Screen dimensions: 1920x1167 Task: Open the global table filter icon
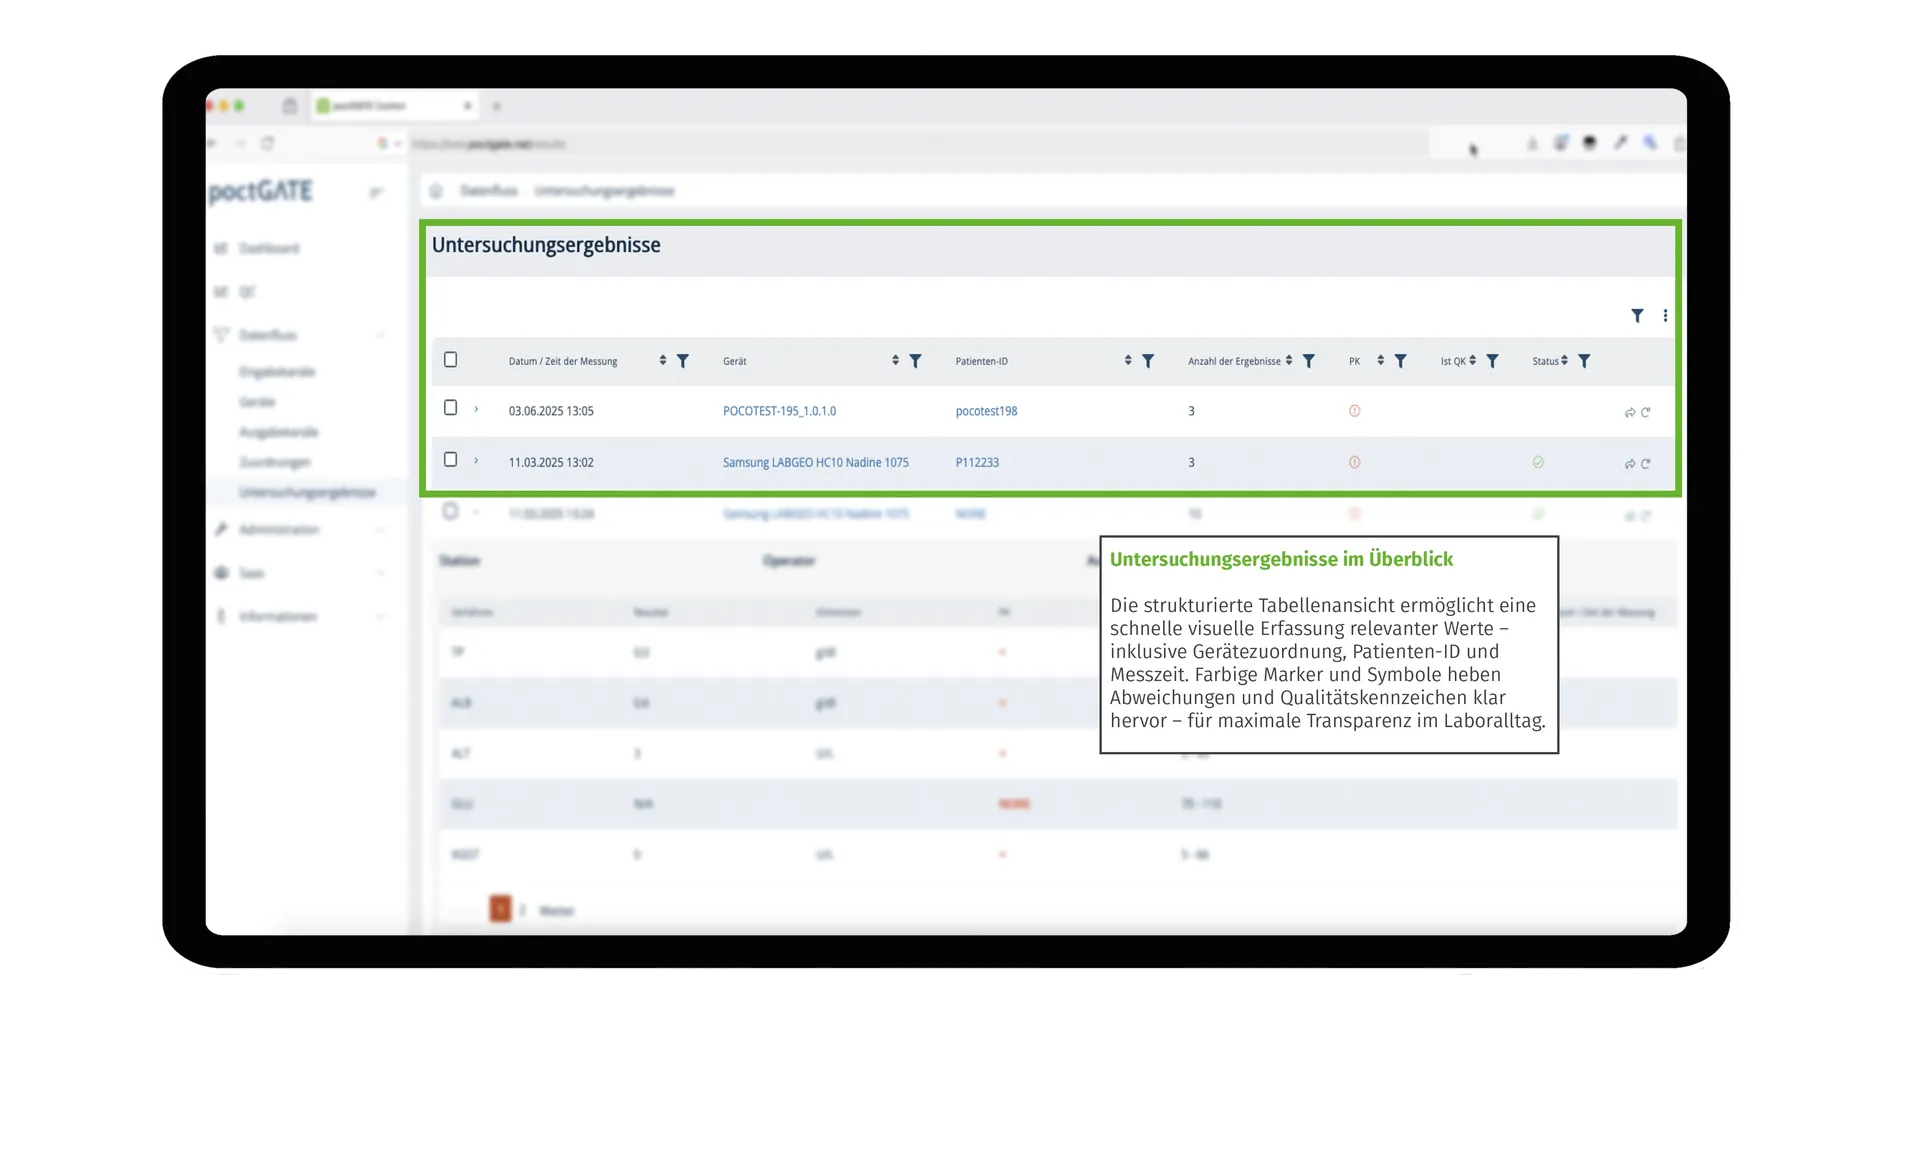pyautogui.click(x=1637, y=316)
